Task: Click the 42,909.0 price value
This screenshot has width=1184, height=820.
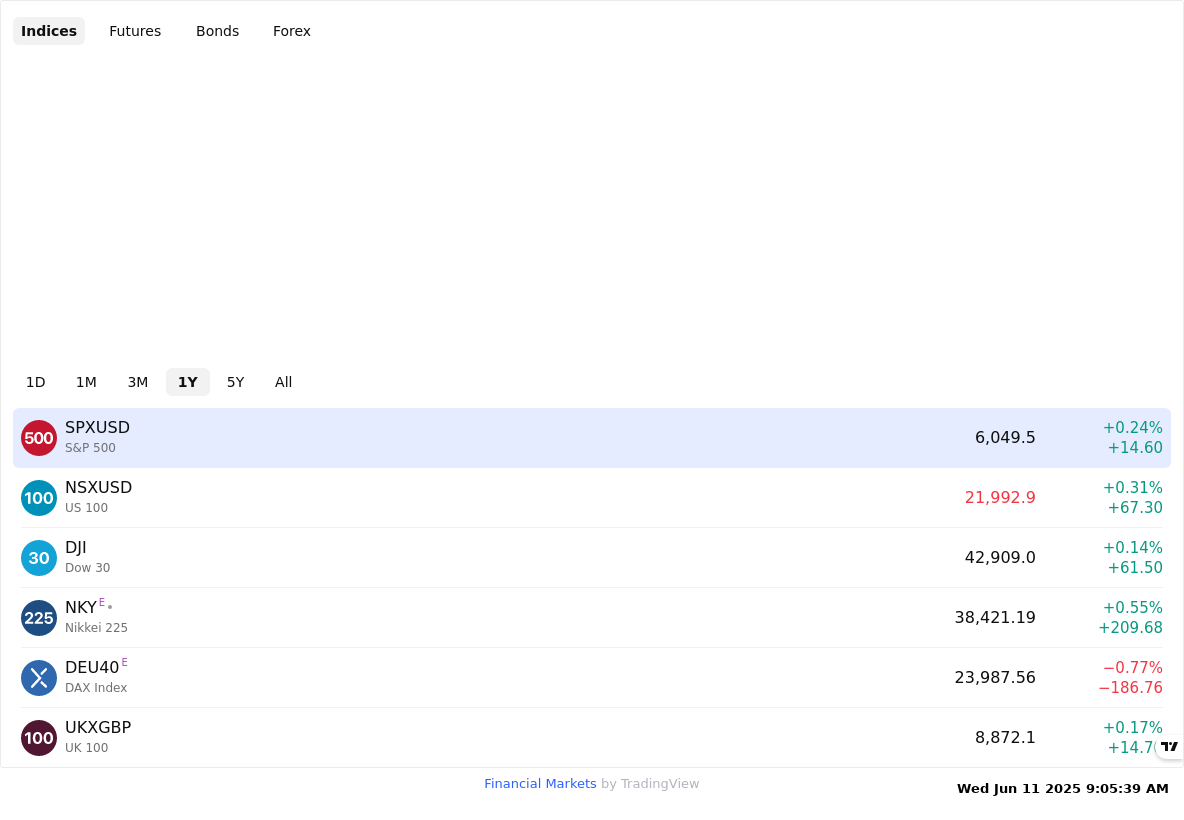Action: click(x=1000, y=557)
